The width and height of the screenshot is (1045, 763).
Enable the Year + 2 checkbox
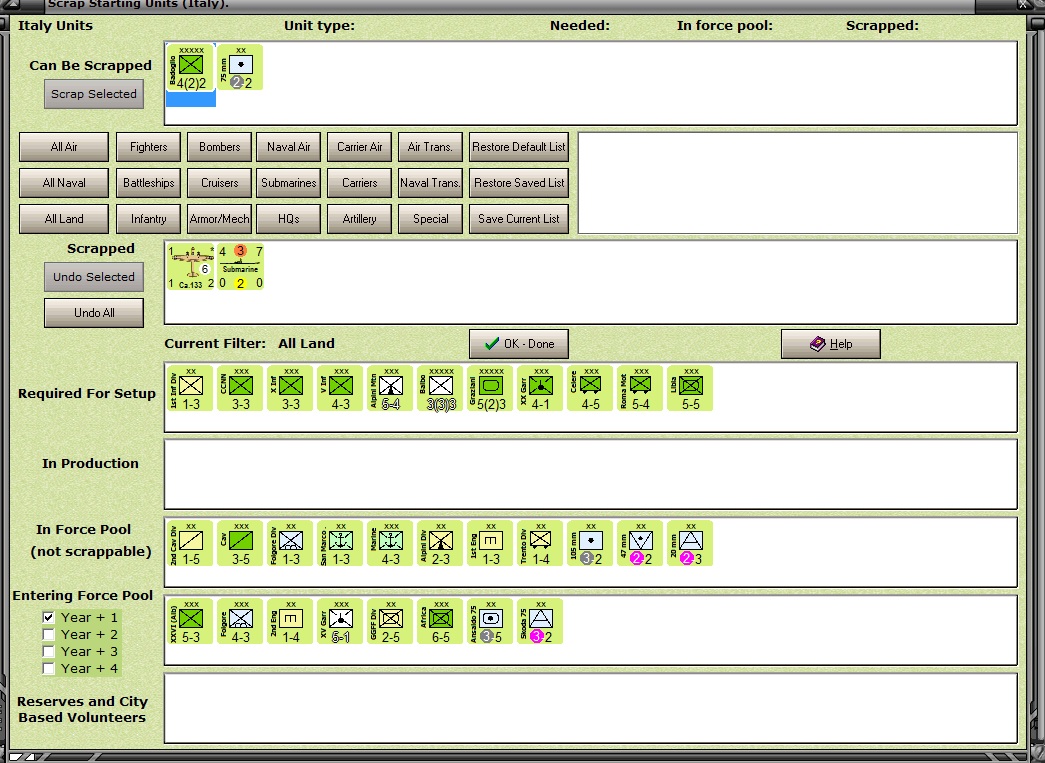pos(49,634)
